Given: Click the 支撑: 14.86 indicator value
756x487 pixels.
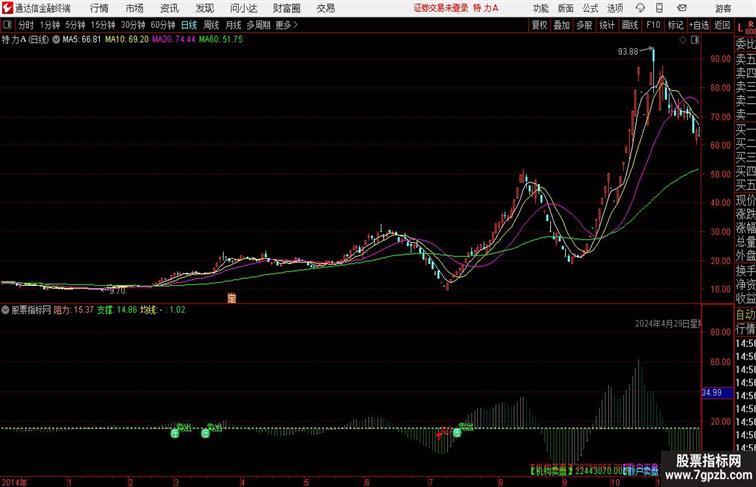Looking at the screenshot, I should [117, 310].
